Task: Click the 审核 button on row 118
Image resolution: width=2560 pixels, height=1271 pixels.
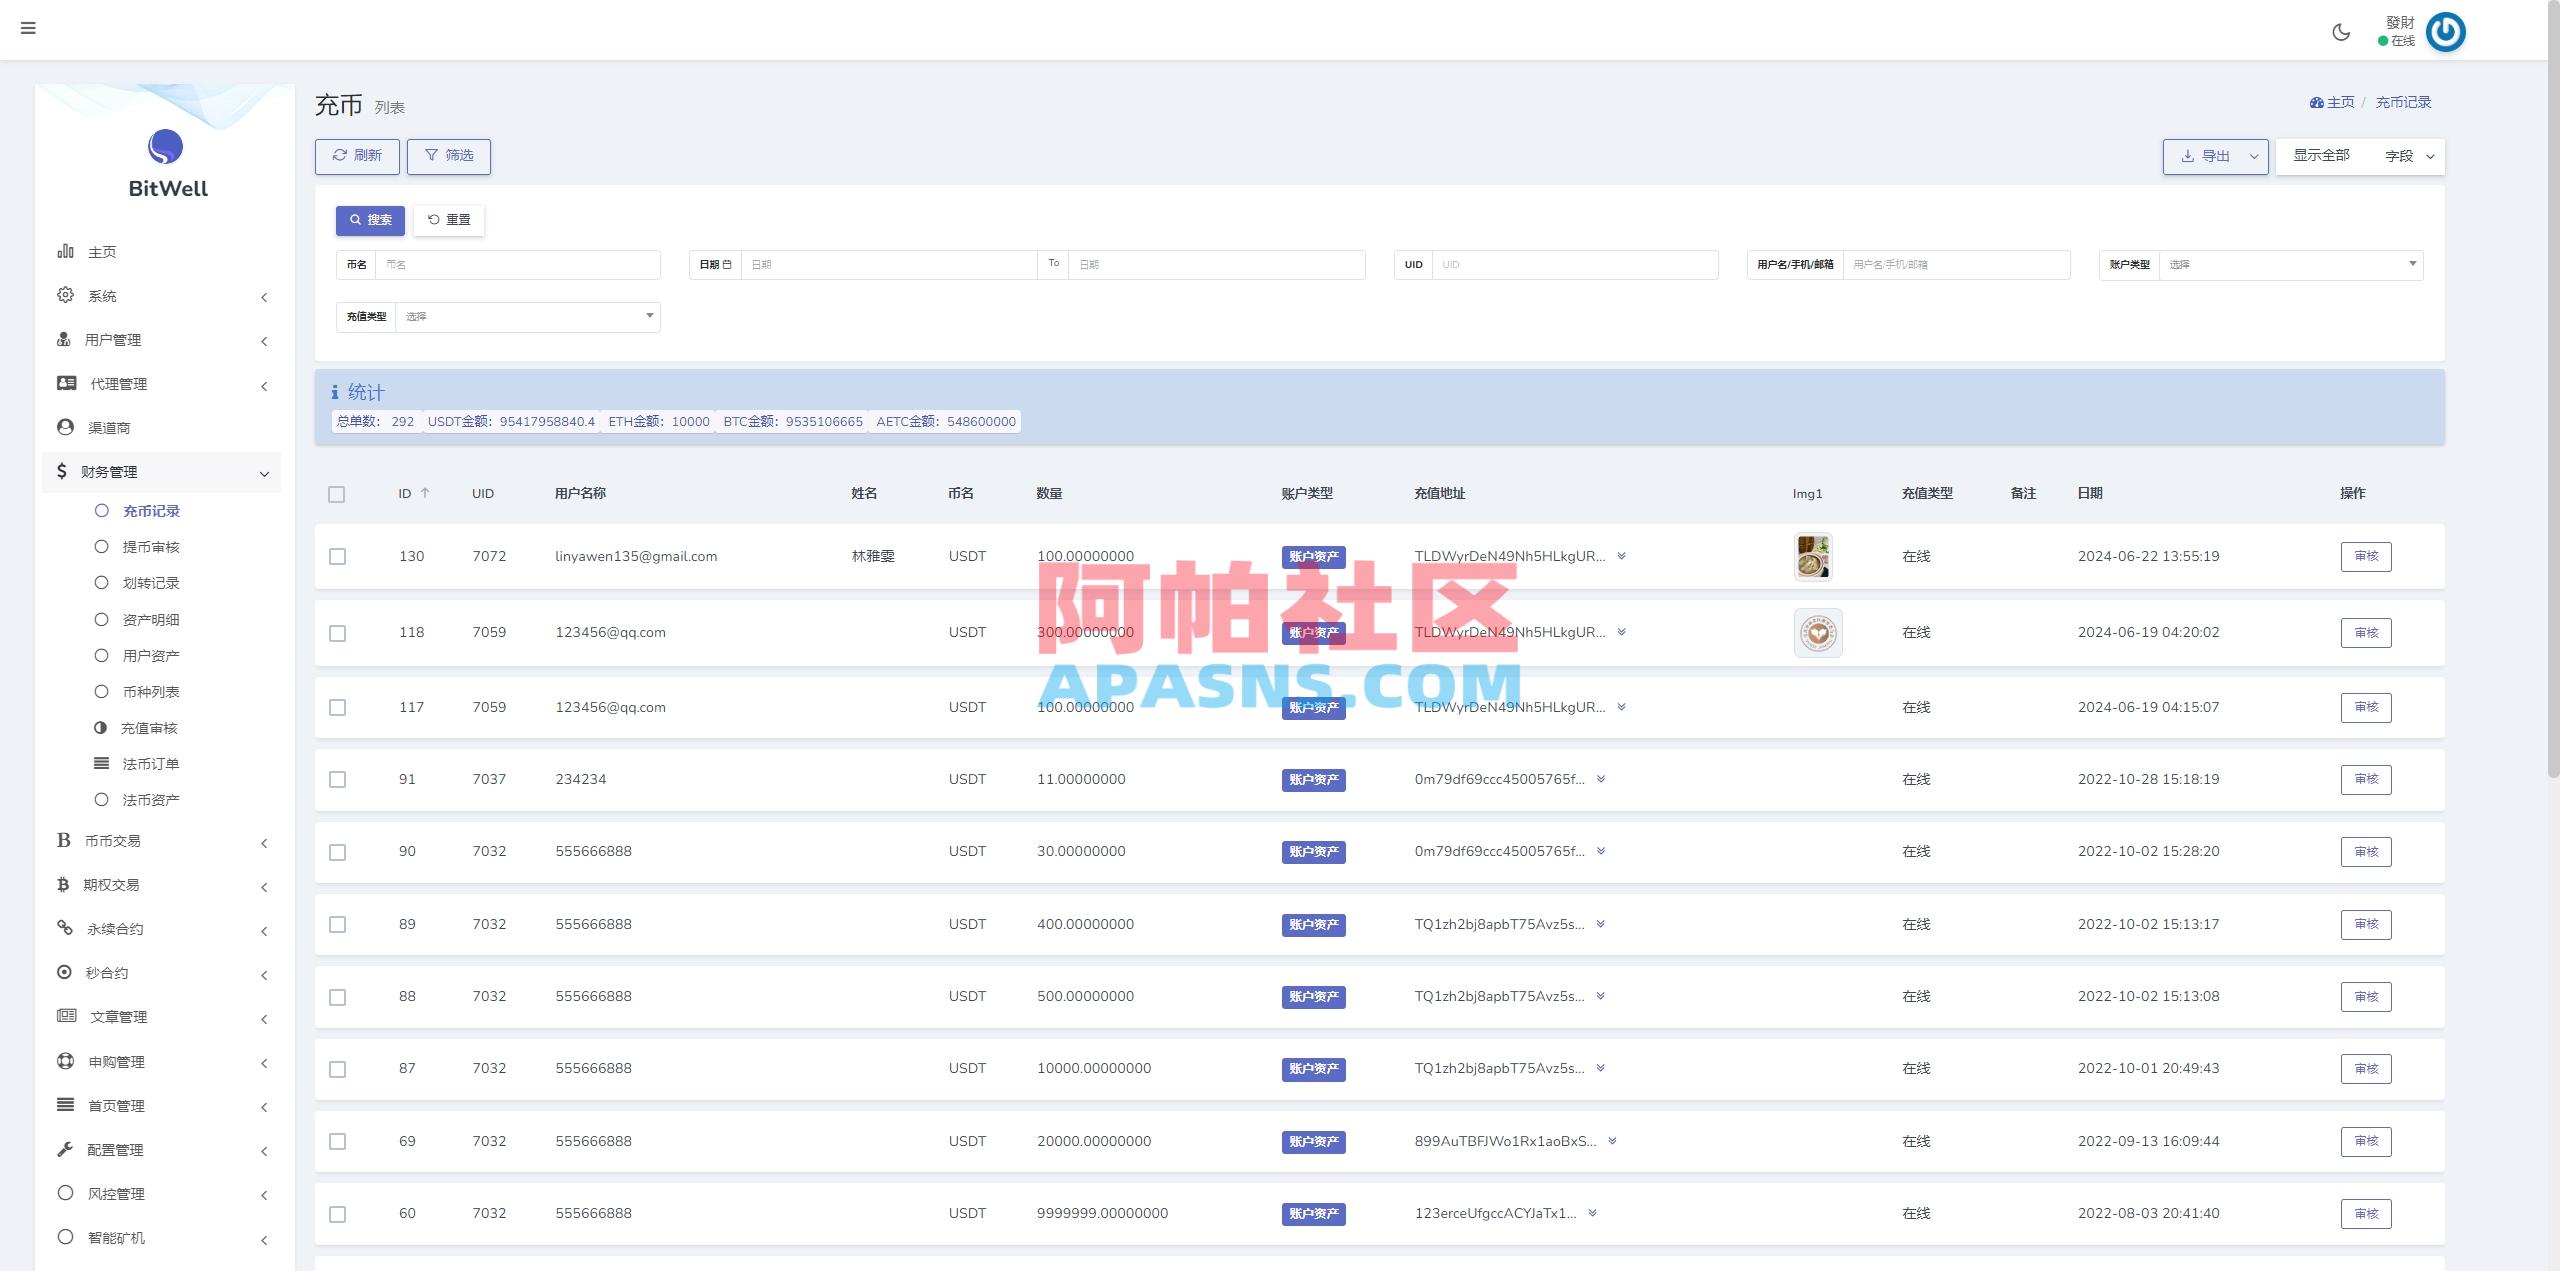Action: pos(2366,632)
